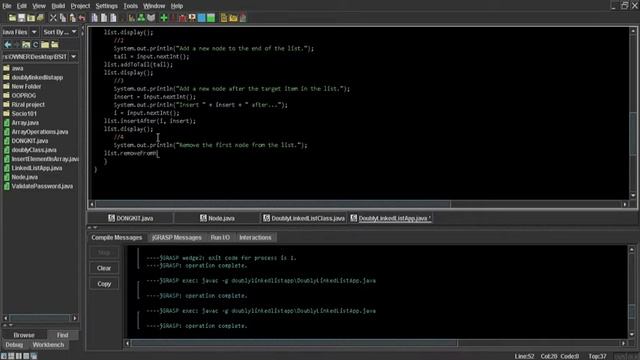
Task: Click the Paste clipboard toolbar icon
Action: click(73, 18)
